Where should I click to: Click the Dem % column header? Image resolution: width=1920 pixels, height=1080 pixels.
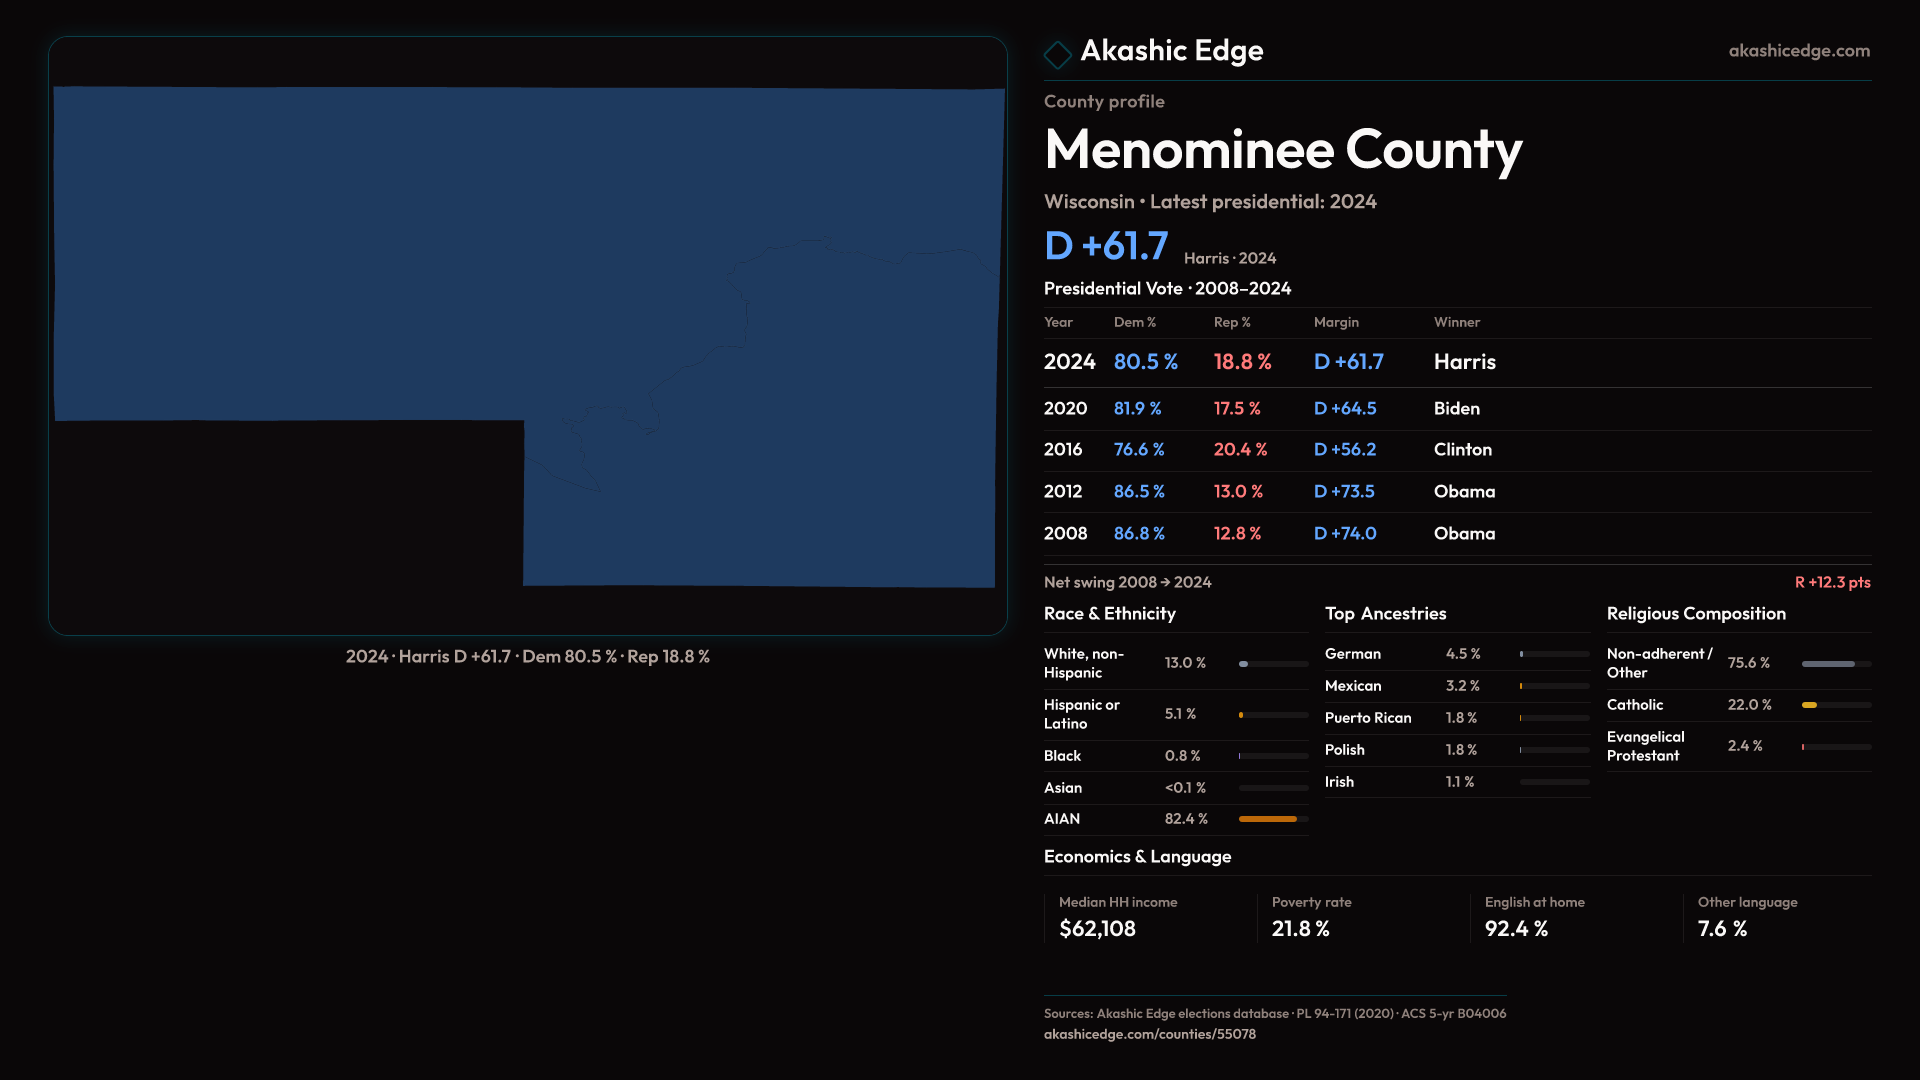click(1134, 322)
